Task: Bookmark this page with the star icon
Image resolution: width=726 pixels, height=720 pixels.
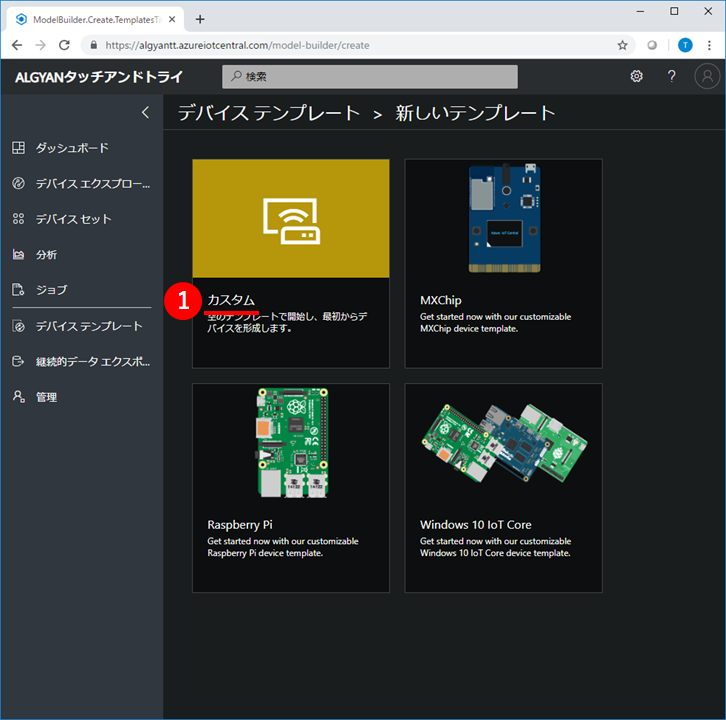Action: point(622,45)
